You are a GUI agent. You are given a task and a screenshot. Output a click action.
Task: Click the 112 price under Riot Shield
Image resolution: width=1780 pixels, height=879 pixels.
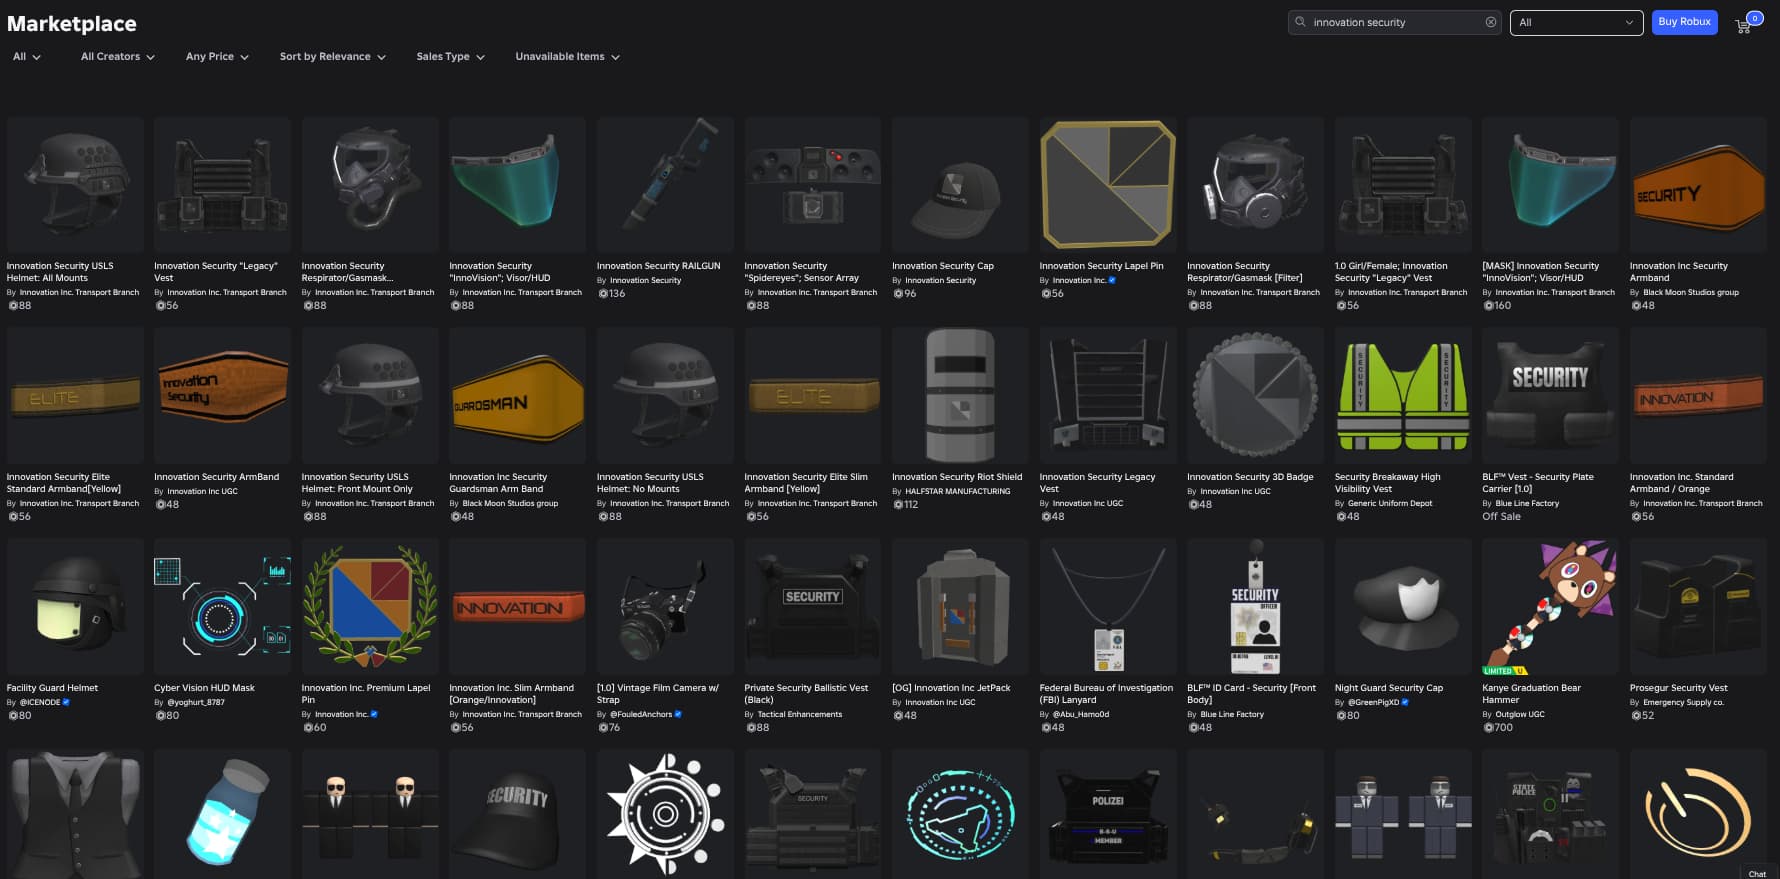[906, 504]
